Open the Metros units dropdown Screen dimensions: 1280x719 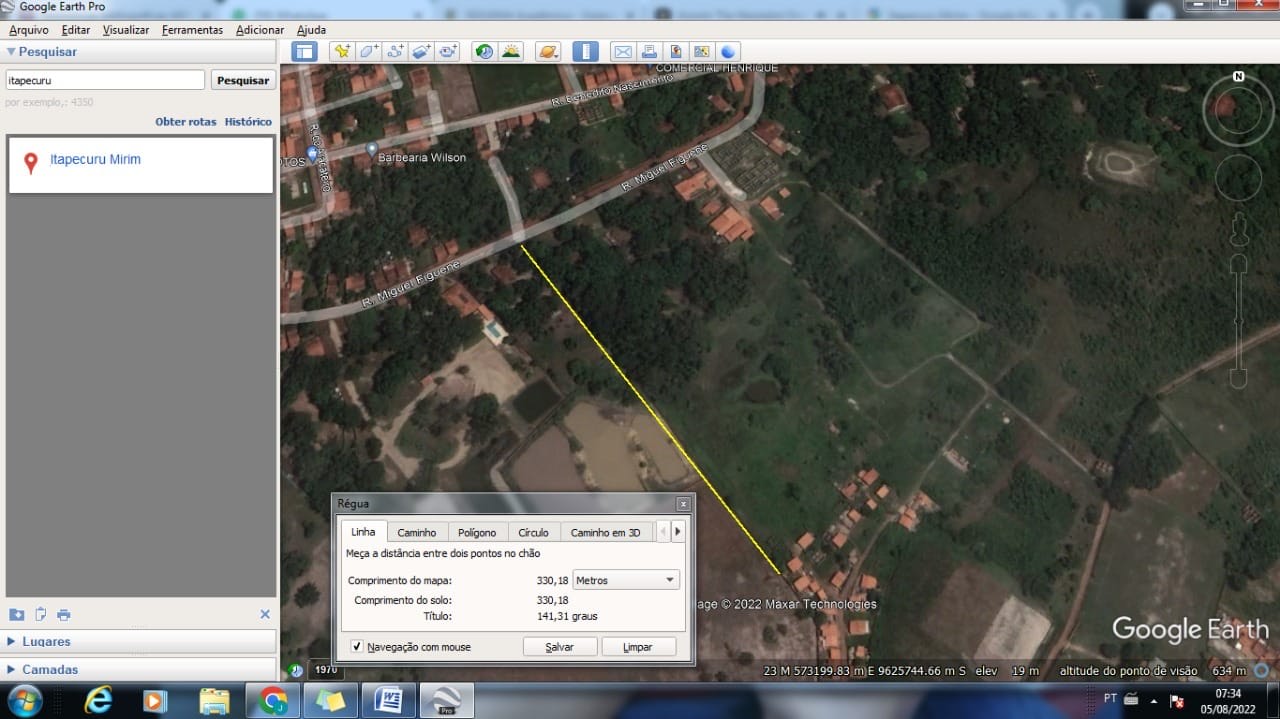[x=626, y=580]
